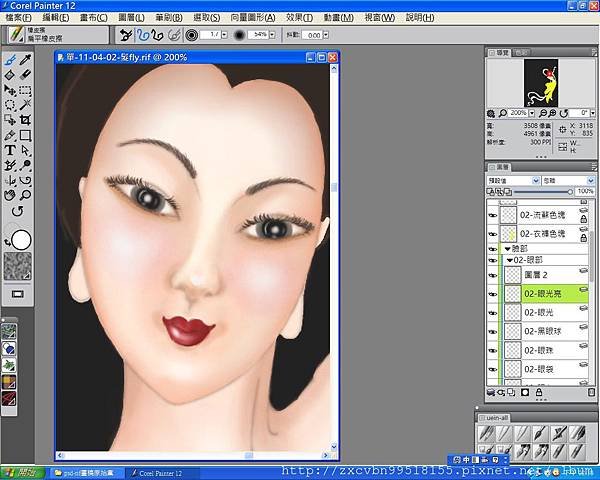The height and width of the screenshot is (480, 600).
Task: Select the Crop tool
Action: point(25,120)
